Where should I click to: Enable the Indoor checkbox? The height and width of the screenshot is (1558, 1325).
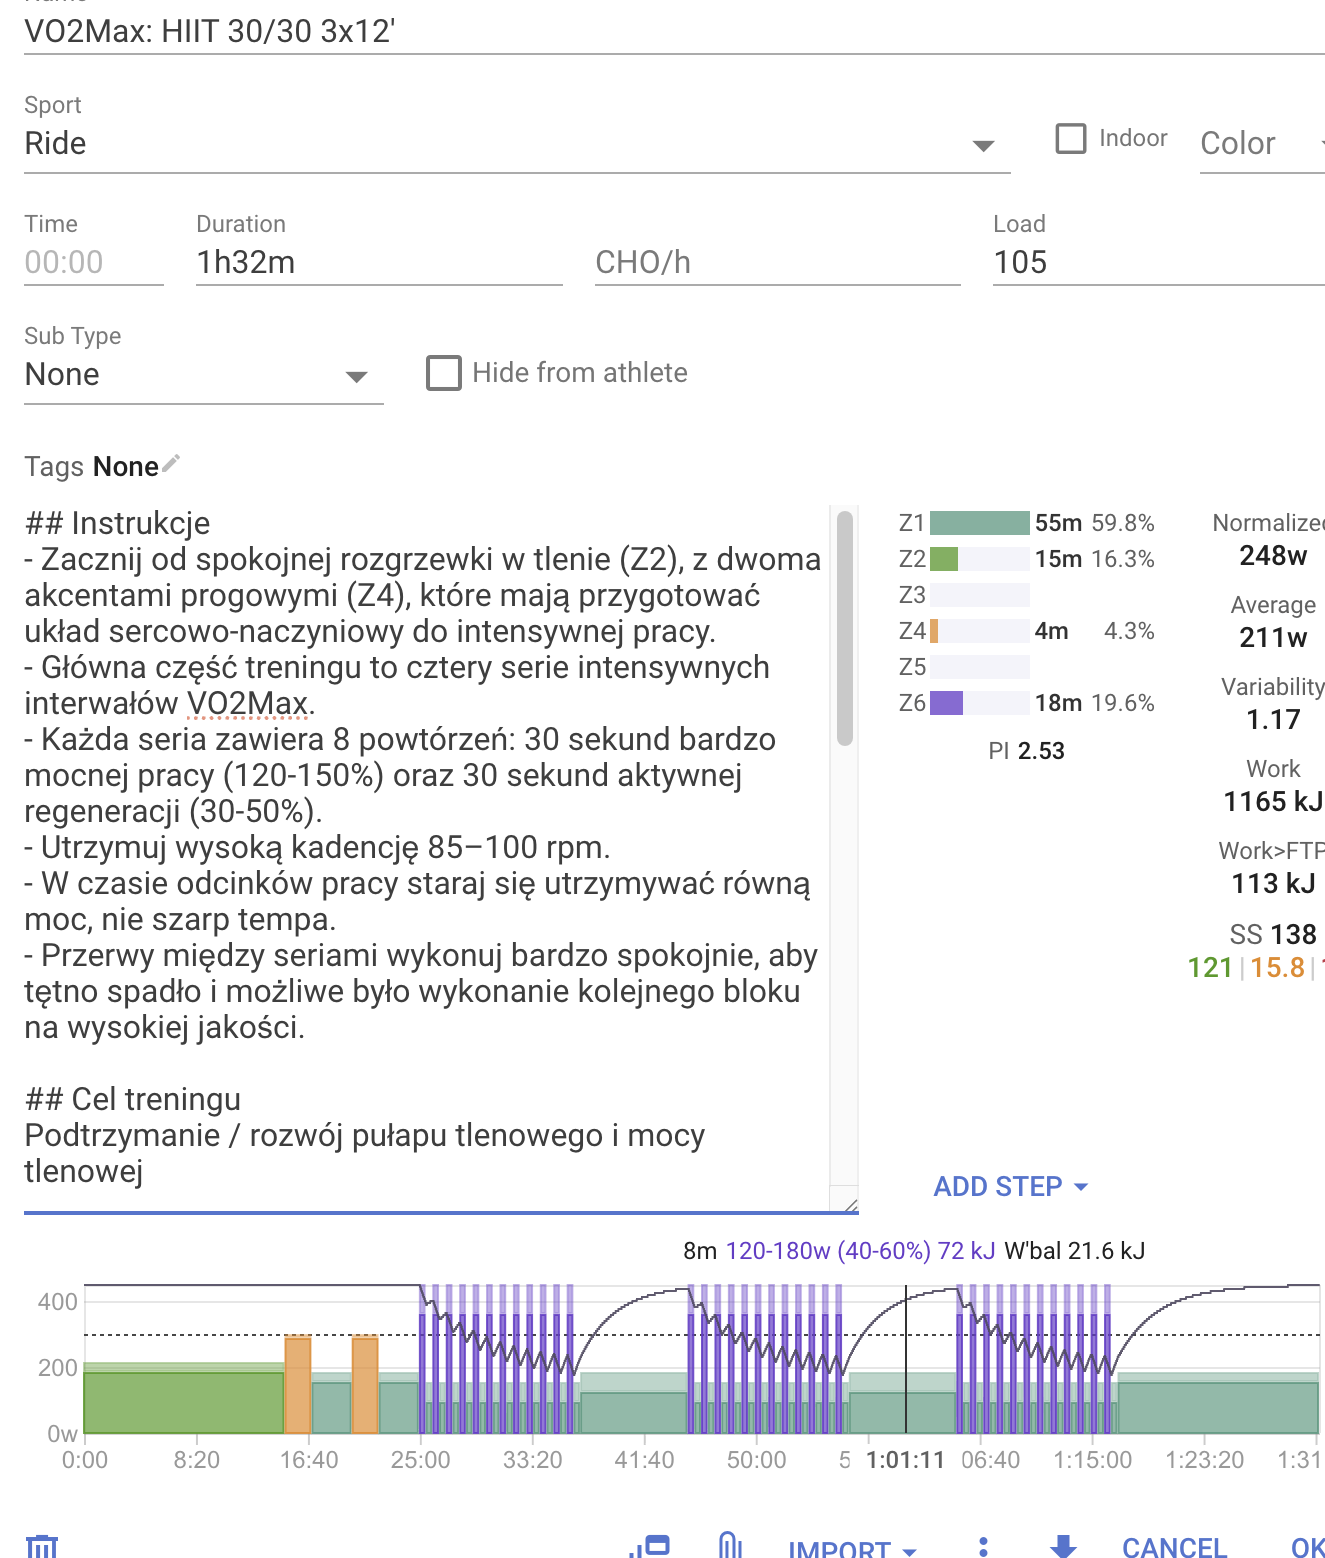pos(1071,139)
